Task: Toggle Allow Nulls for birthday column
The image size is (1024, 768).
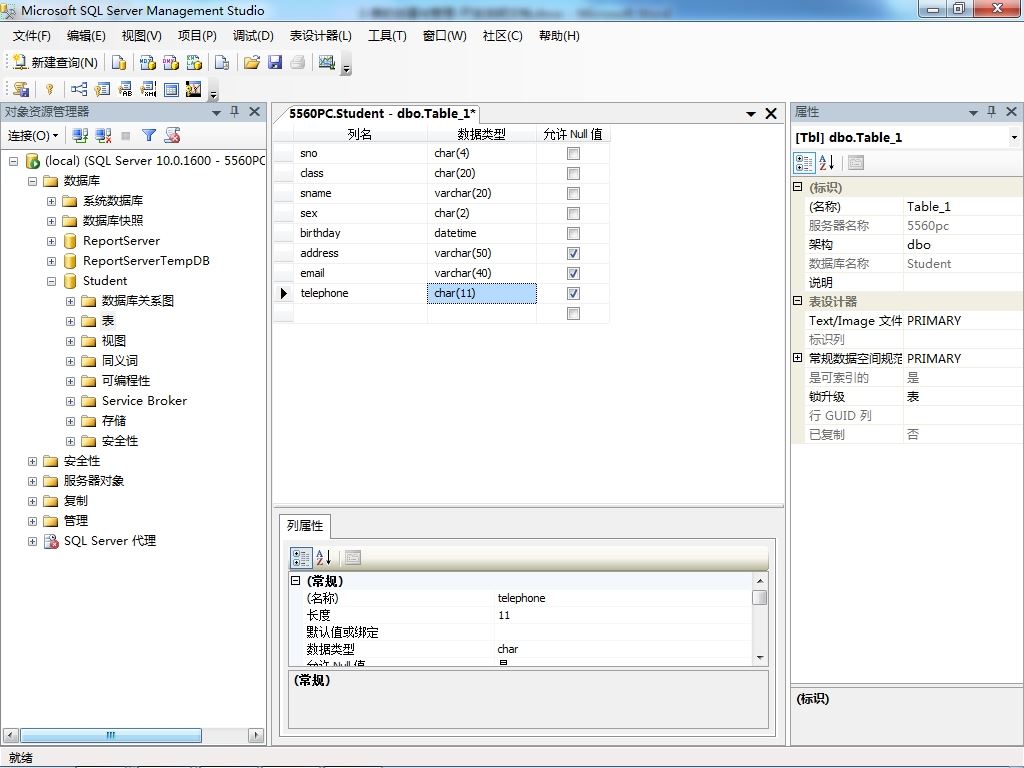Action: click(573, 233)
